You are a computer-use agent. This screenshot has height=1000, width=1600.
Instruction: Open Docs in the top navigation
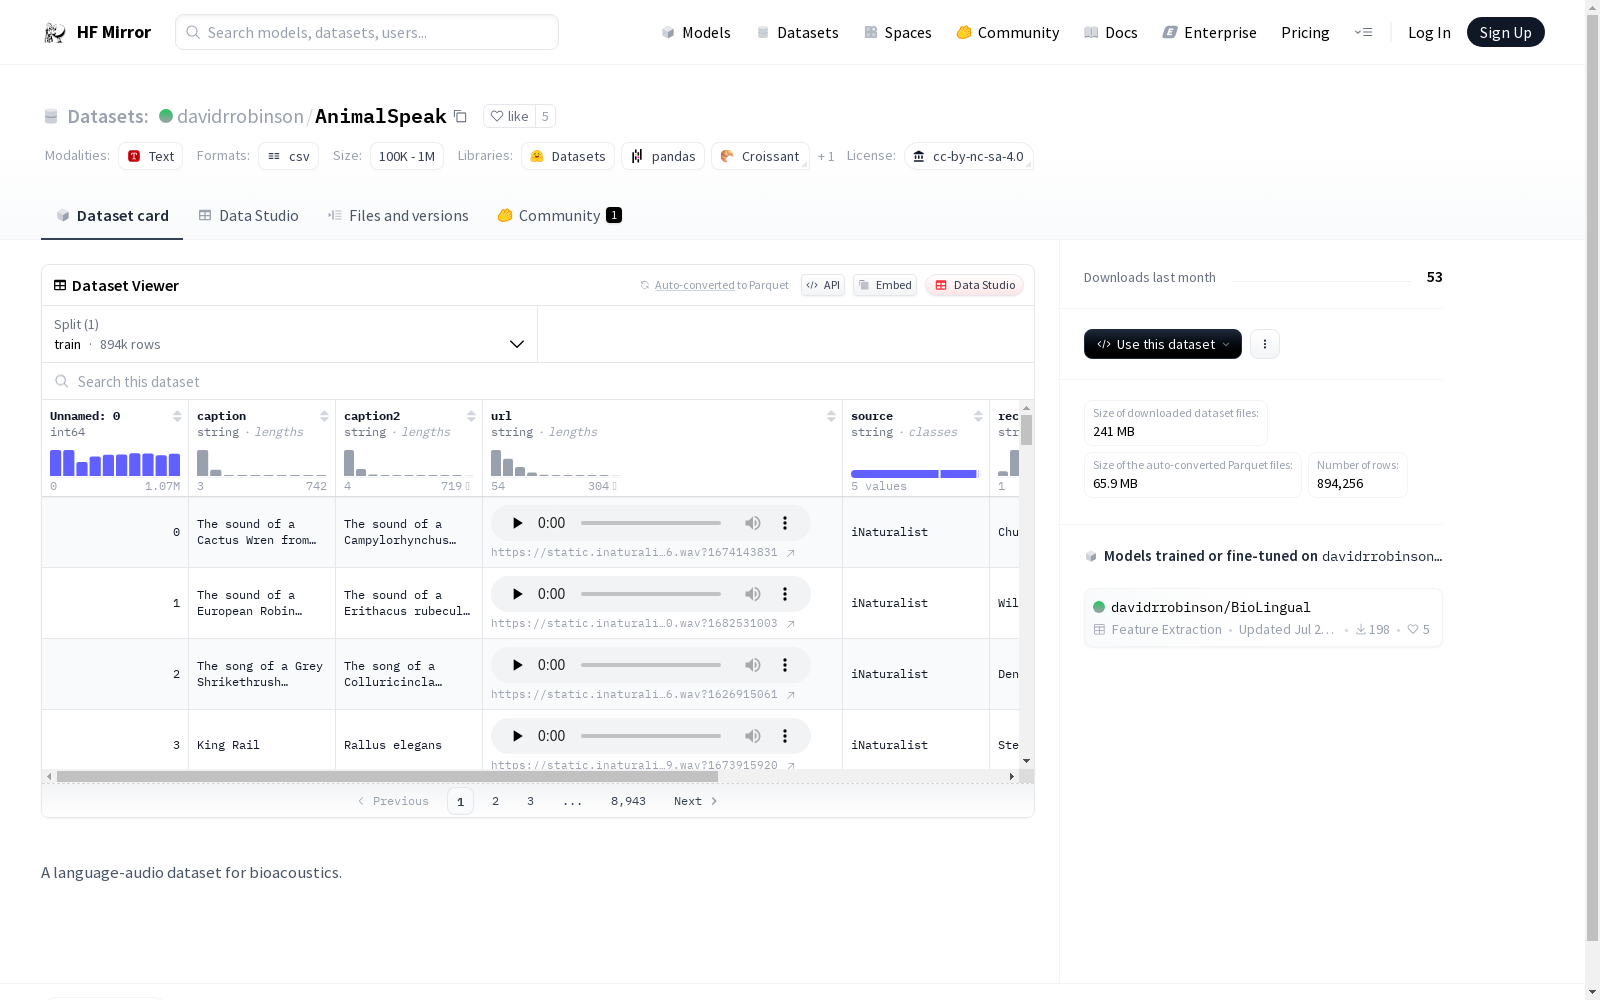coord(1111,33)
